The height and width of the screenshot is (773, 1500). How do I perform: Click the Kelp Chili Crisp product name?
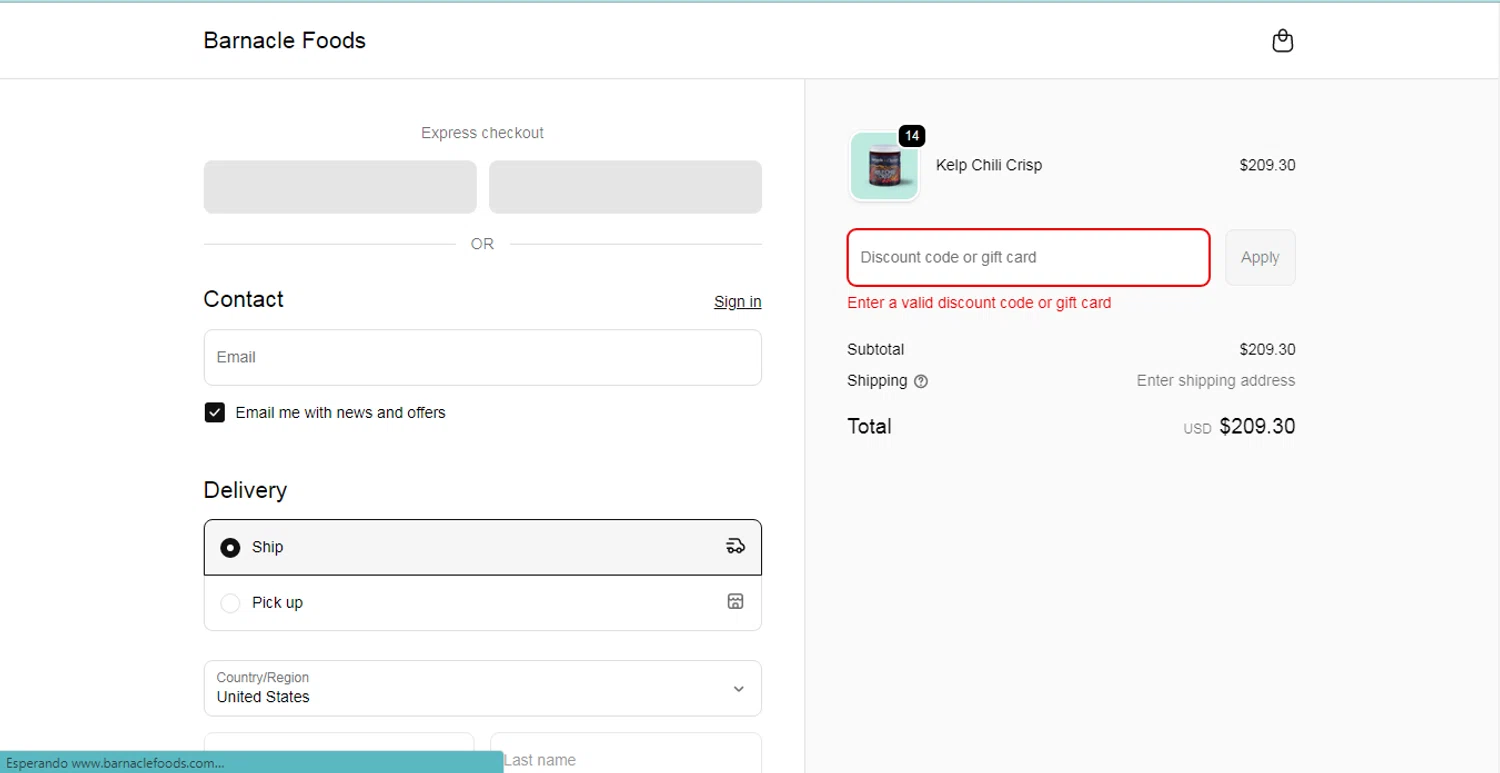[x=988, y=165]
